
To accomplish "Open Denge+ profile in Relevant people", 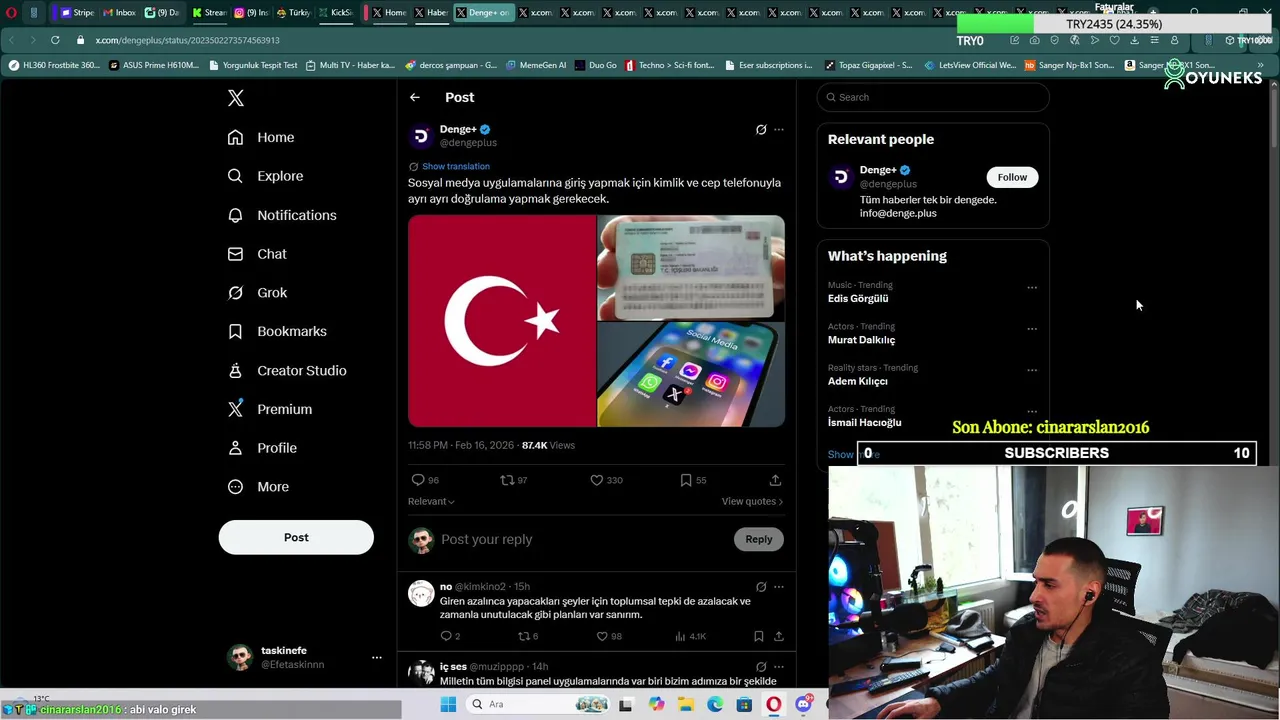I will coord(878,170).
